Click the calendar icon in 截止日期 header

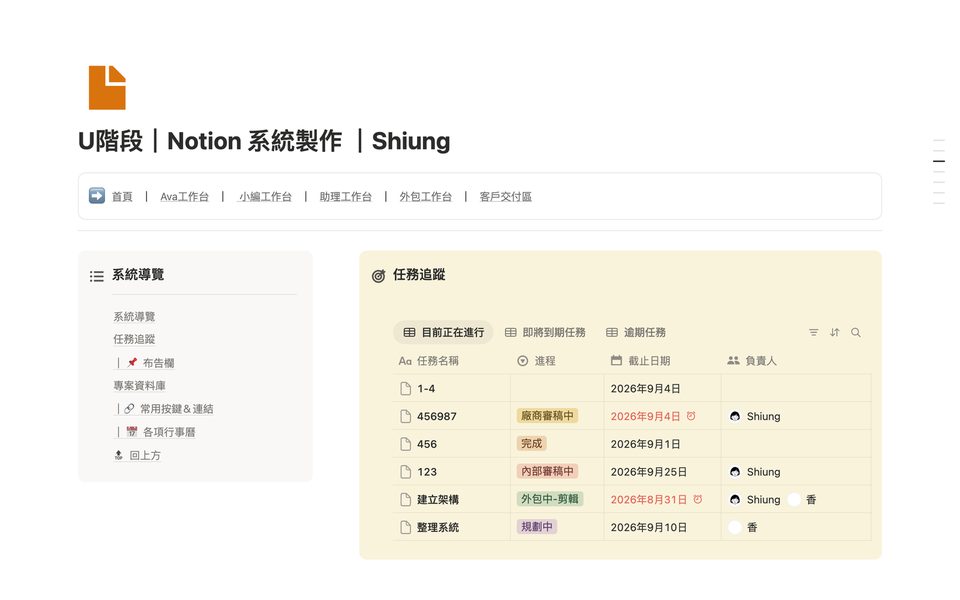pyautogui.click(x=617, y=361)
